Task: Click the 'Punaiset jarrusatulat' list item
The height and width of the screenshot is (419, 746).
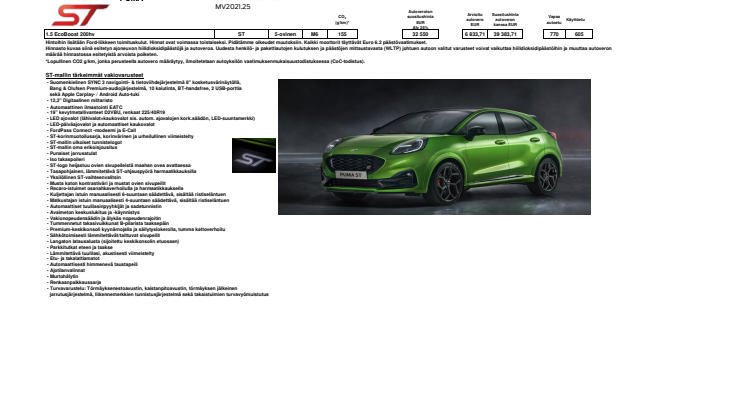Action: click(x=74, y=152)
